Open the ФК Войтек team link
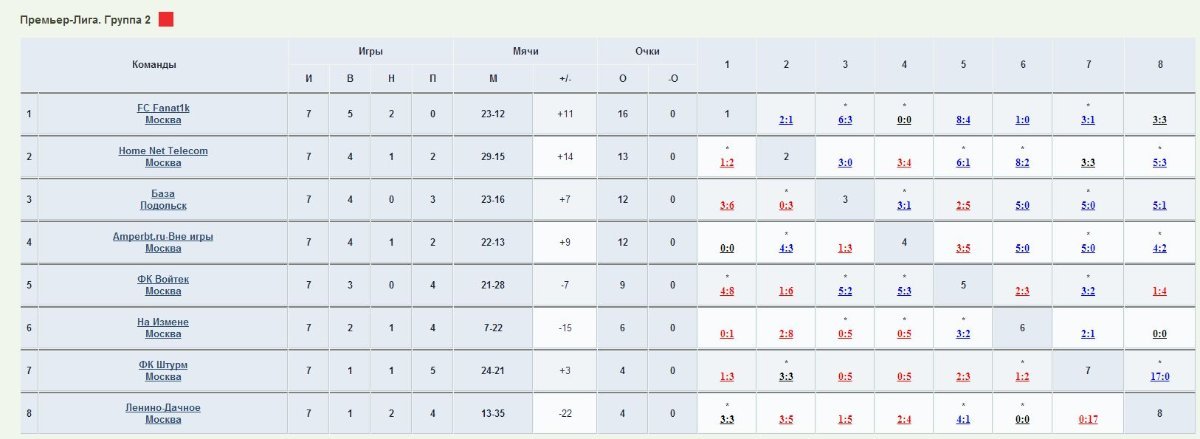This screenshot has height=439, width=1200. (x=163, y=285)
